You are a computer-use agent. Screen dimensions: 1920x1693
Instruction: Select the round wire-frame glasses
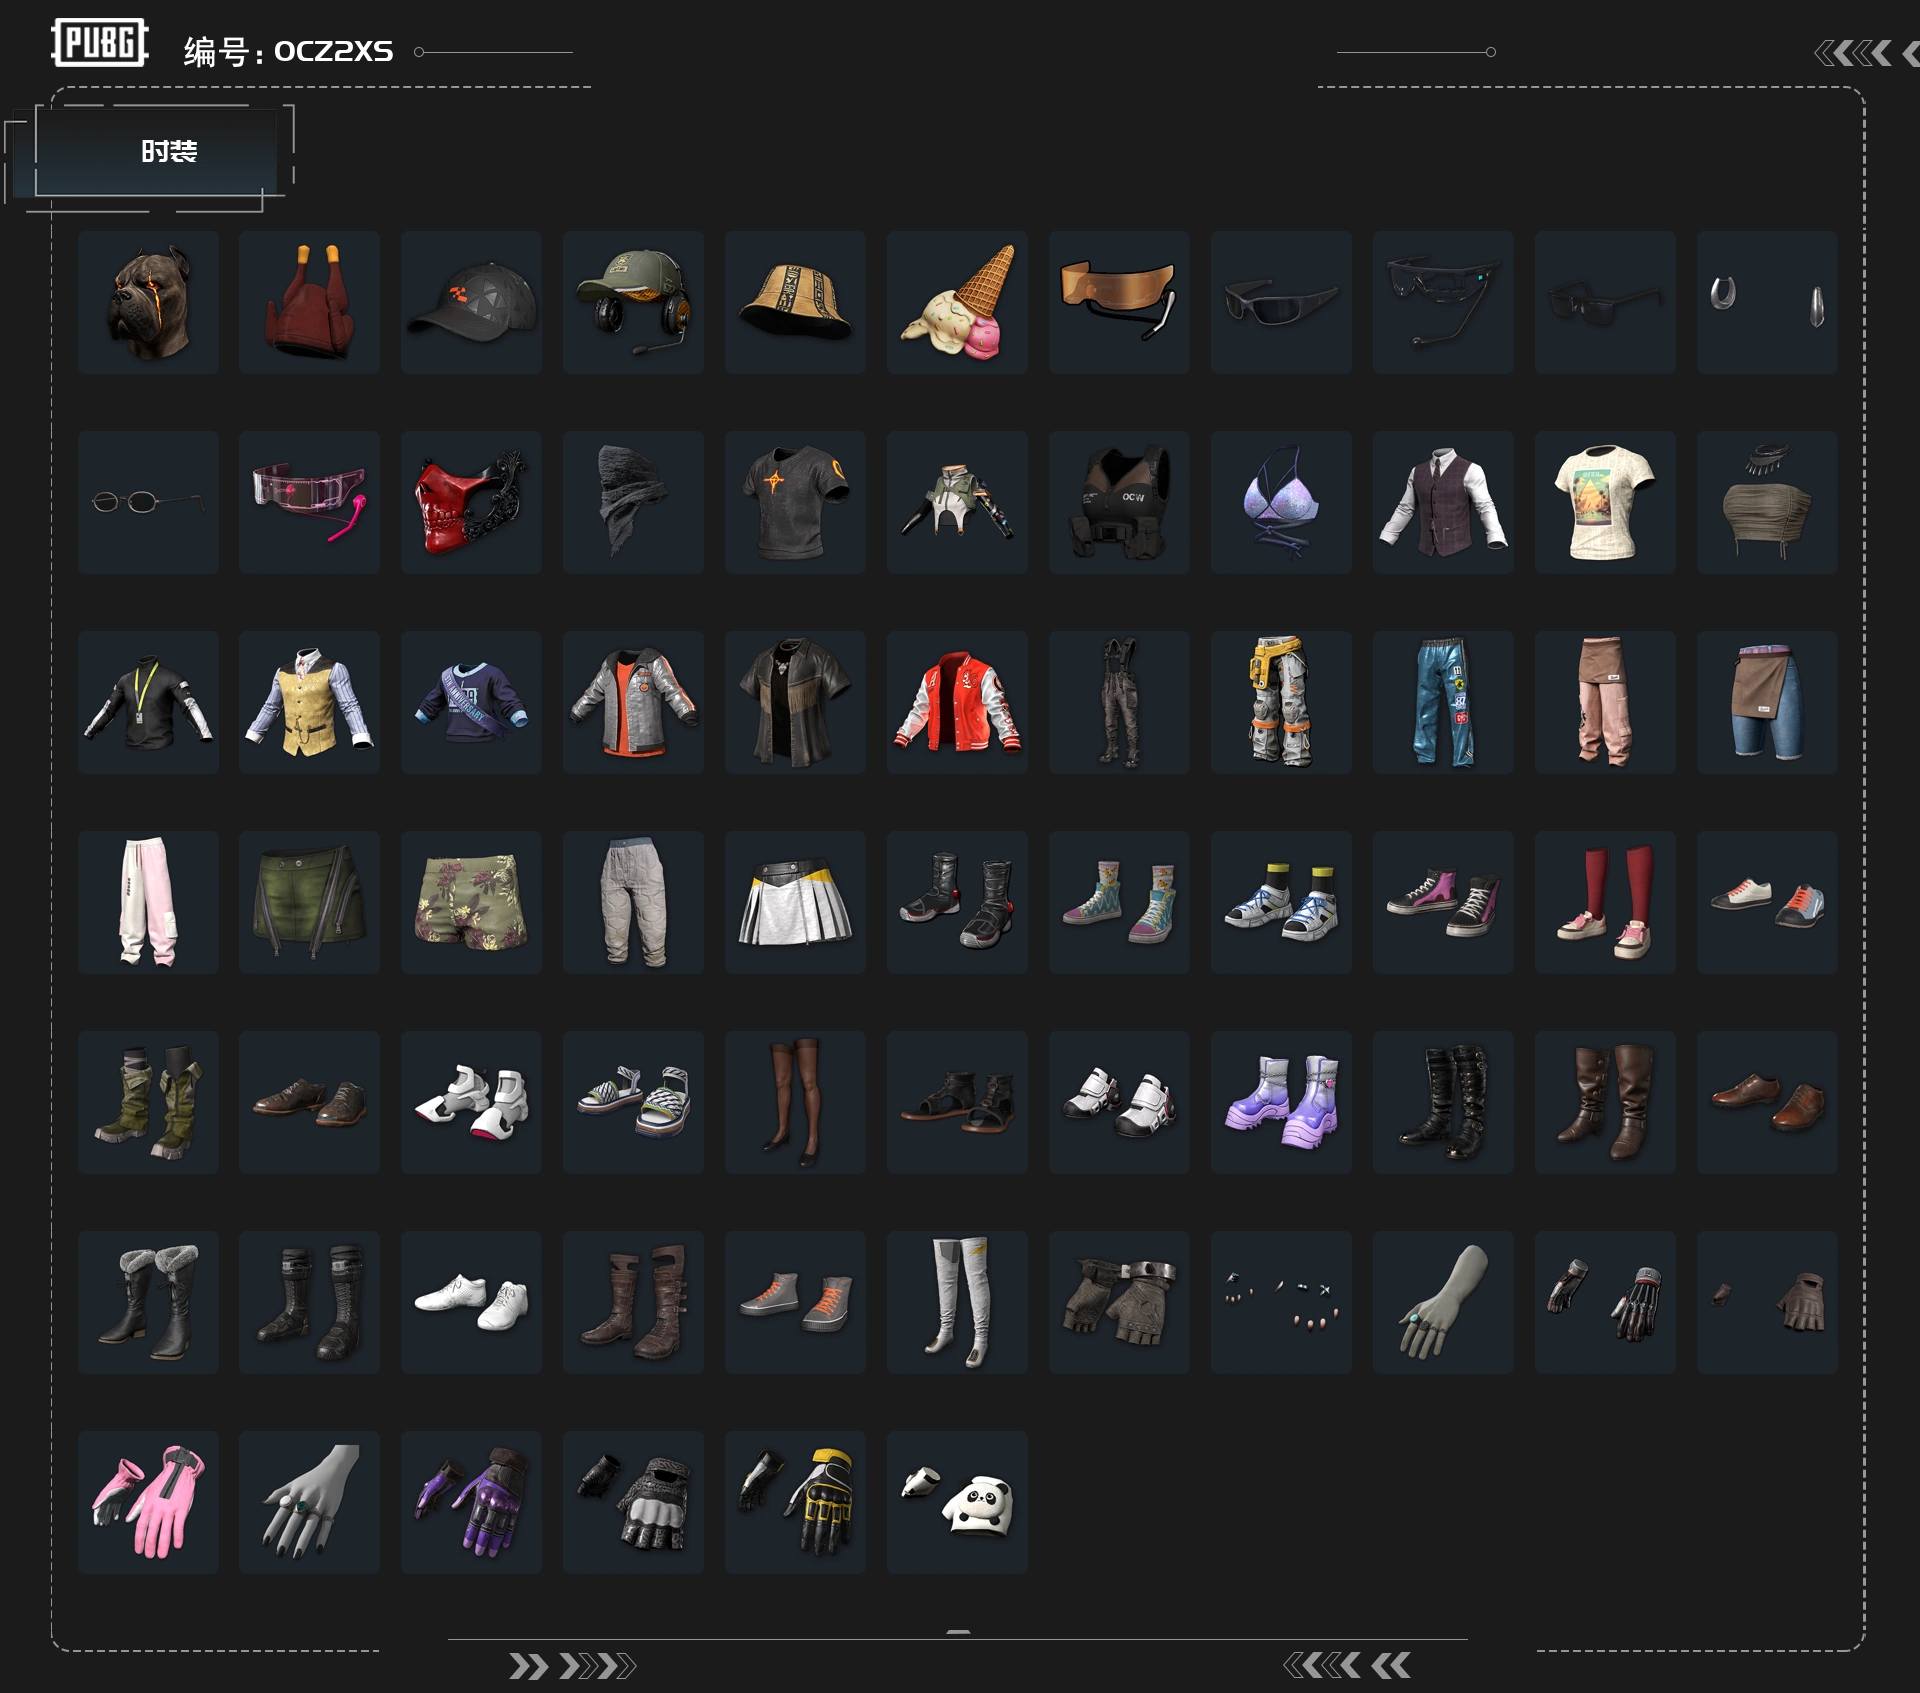click(148, 502)
